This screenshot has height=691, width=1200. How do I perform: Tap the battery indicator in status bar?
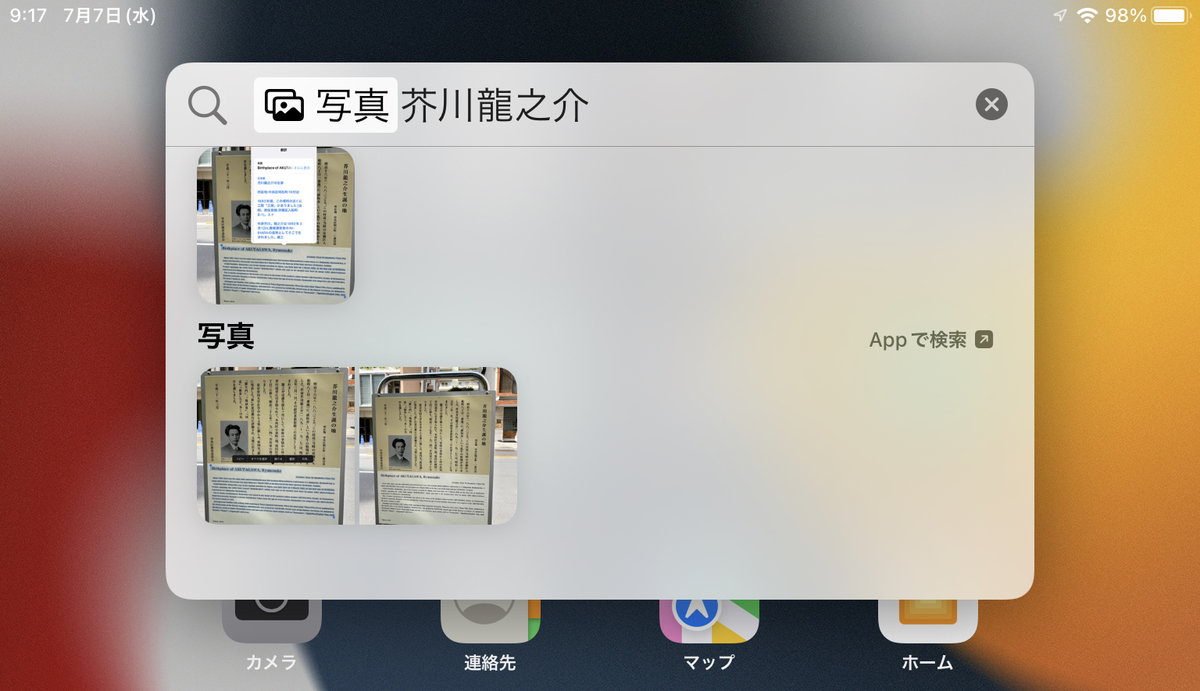1170,16
